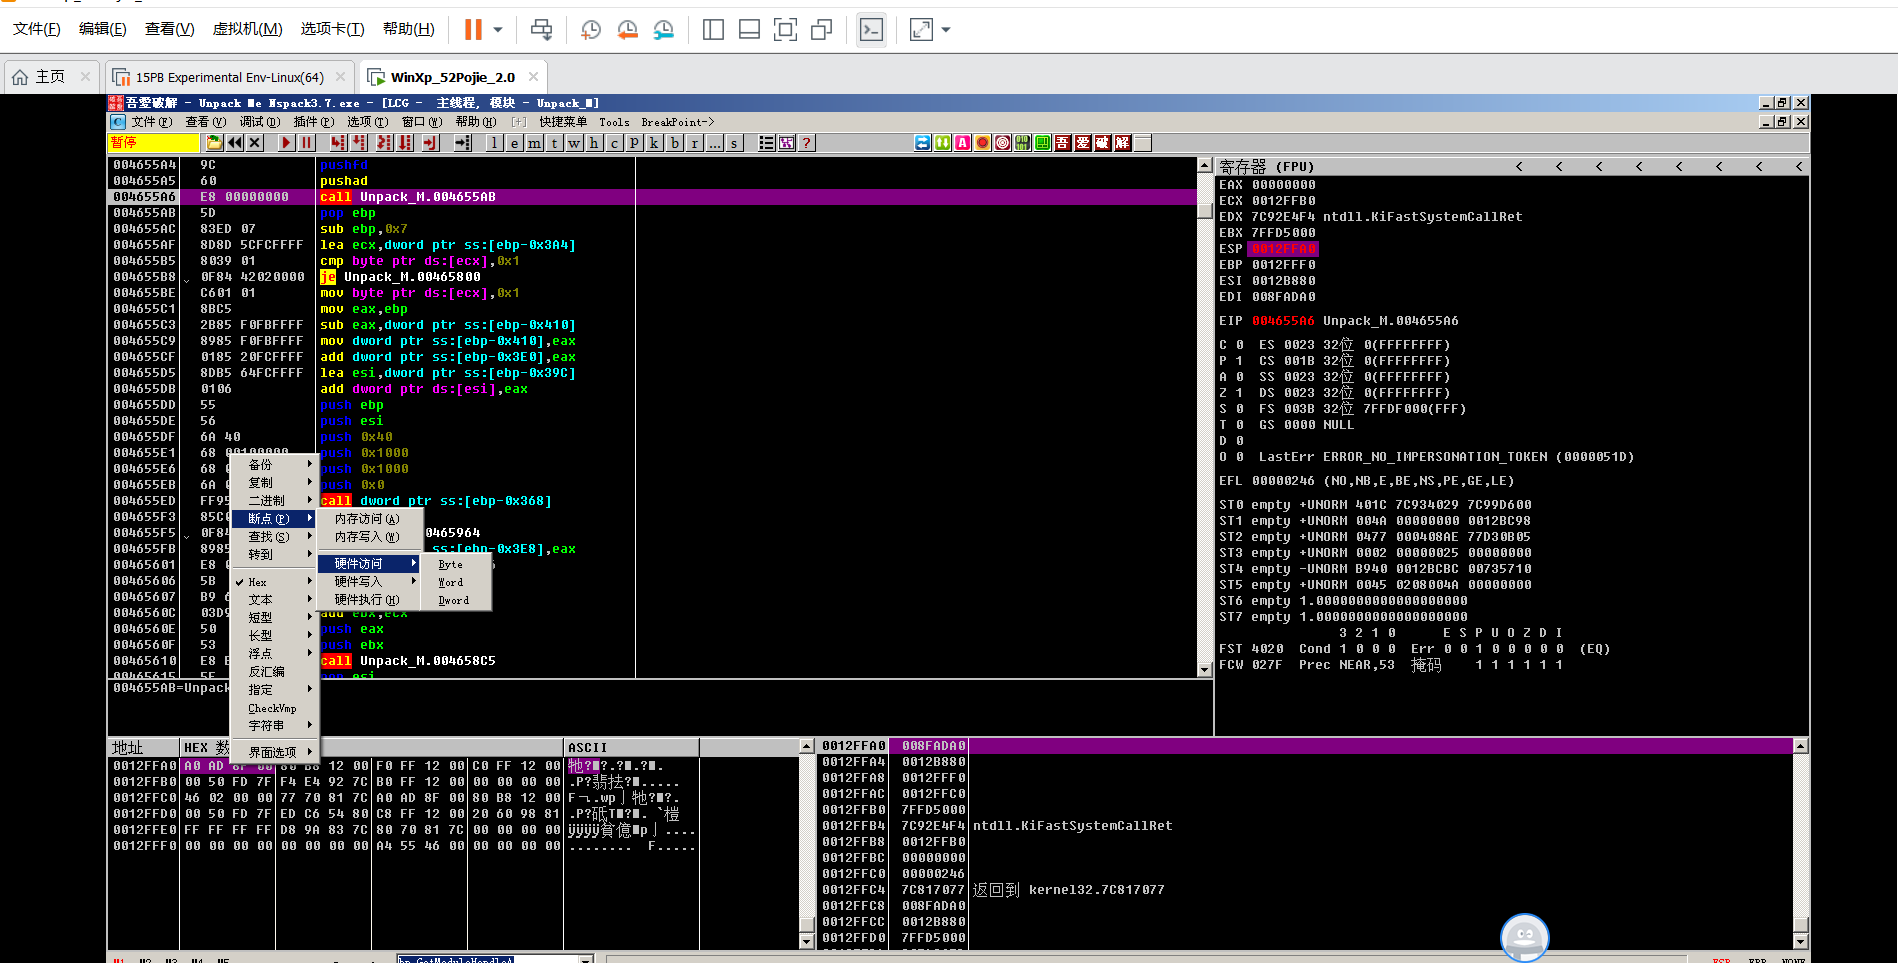Toggle the checked Hex display option
Image resolution: width=1898 pixels, height=963 pixels.
272,582
